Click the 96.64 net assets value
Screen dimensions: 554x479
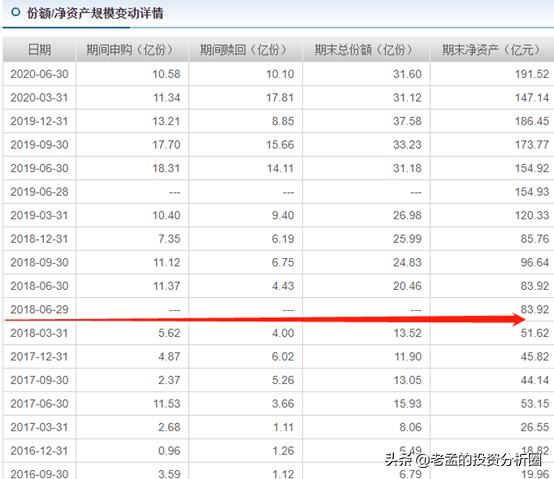coord(535,262)
